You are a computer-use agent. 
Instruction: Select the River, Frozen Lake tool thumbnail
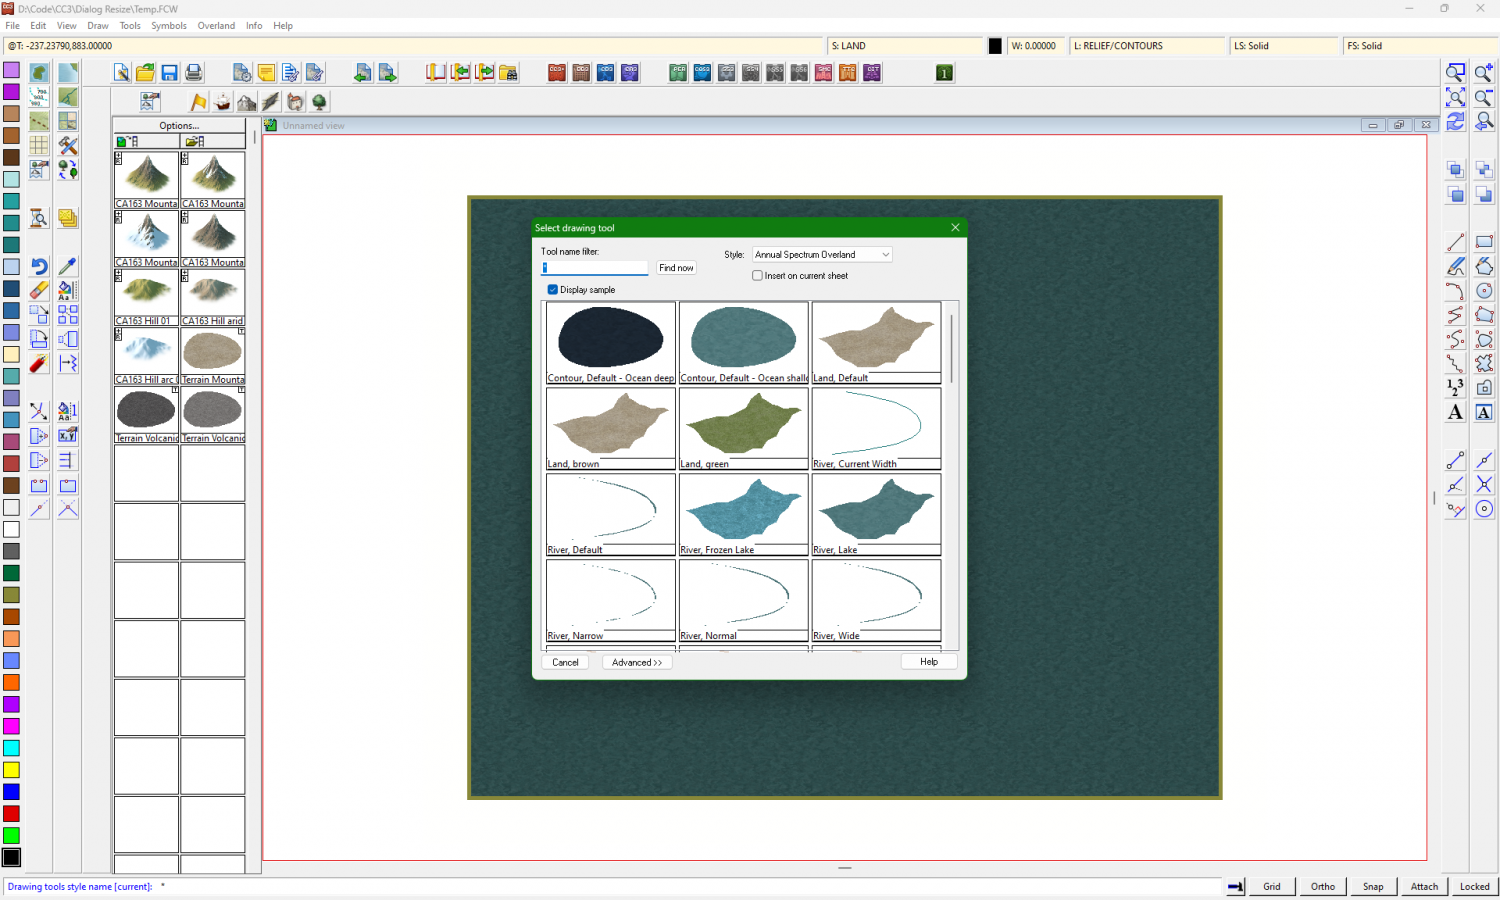click(743, 514)
